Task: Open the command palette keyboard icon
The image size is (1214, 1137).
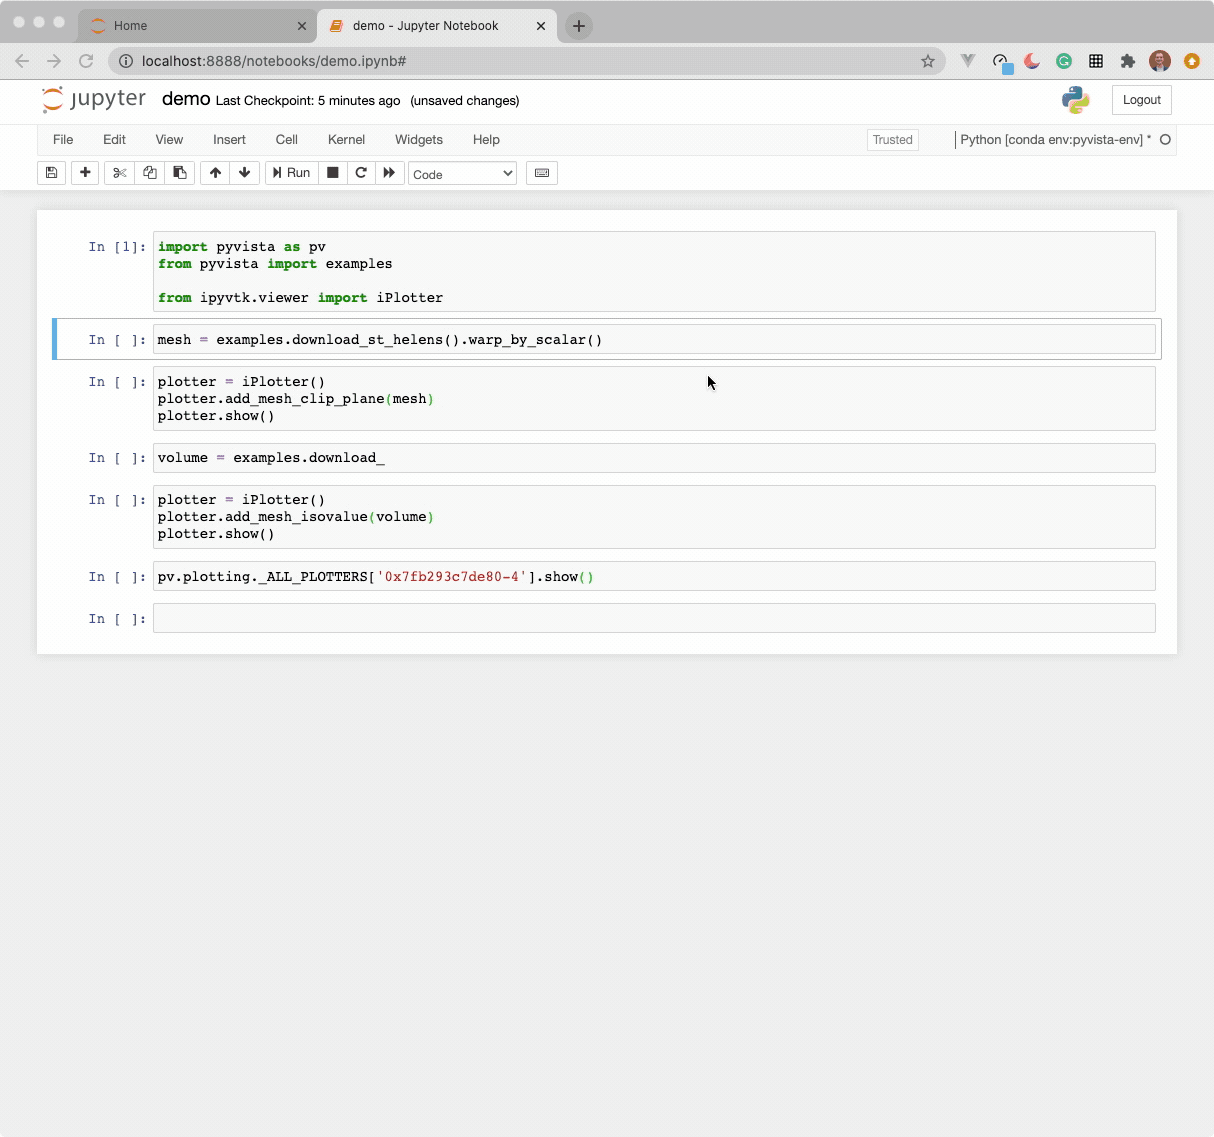Action: click(542, 173)
